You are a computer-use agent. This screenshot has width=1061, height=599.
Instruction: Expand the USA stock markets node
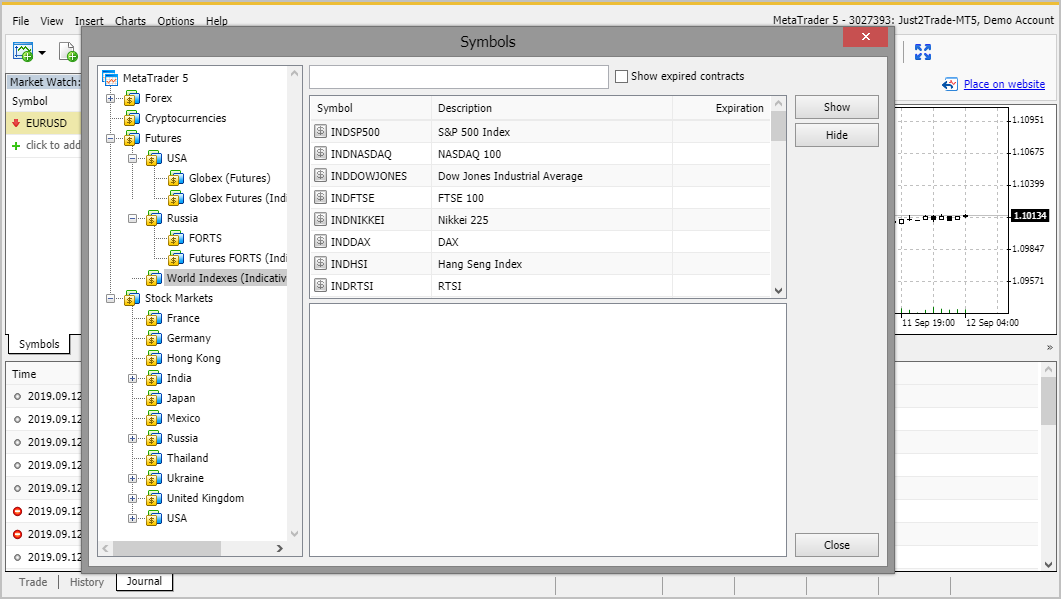tap(133, 518)
